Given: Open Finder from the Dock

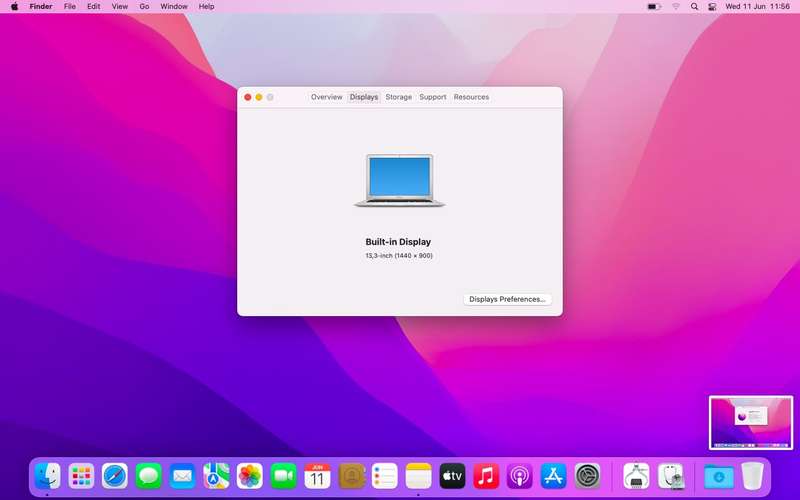Looking at the screenshot, I should pyautogui.click(x=47, y=476).
